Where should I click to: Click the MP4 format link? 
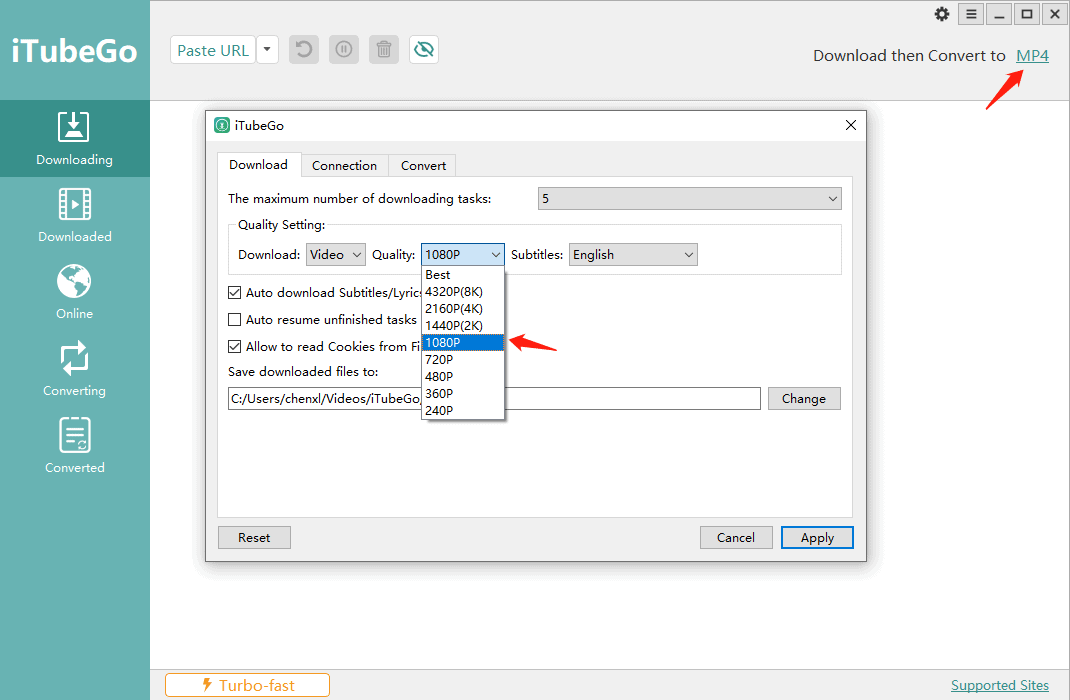pos(1032,56)
